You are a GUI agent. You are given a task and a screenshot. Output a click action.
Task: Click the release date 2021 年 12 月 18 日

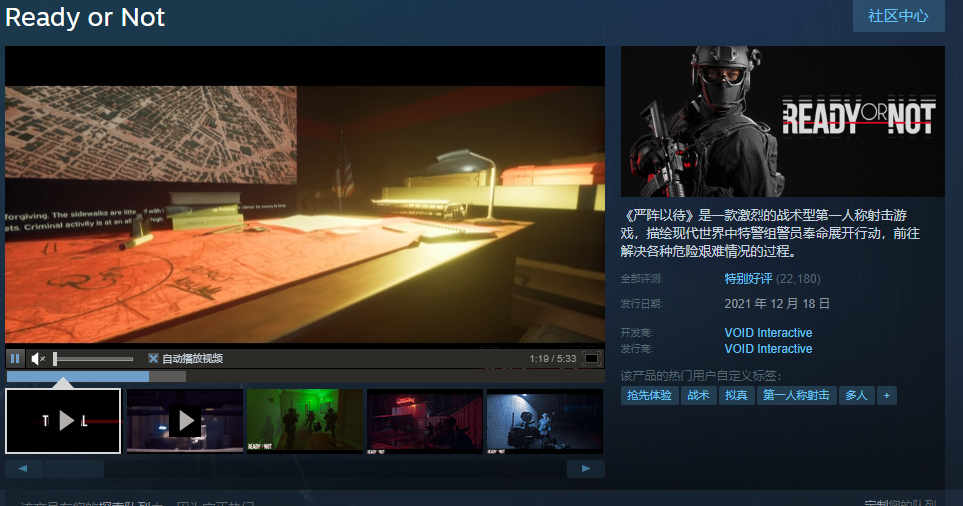coord(777,303)
